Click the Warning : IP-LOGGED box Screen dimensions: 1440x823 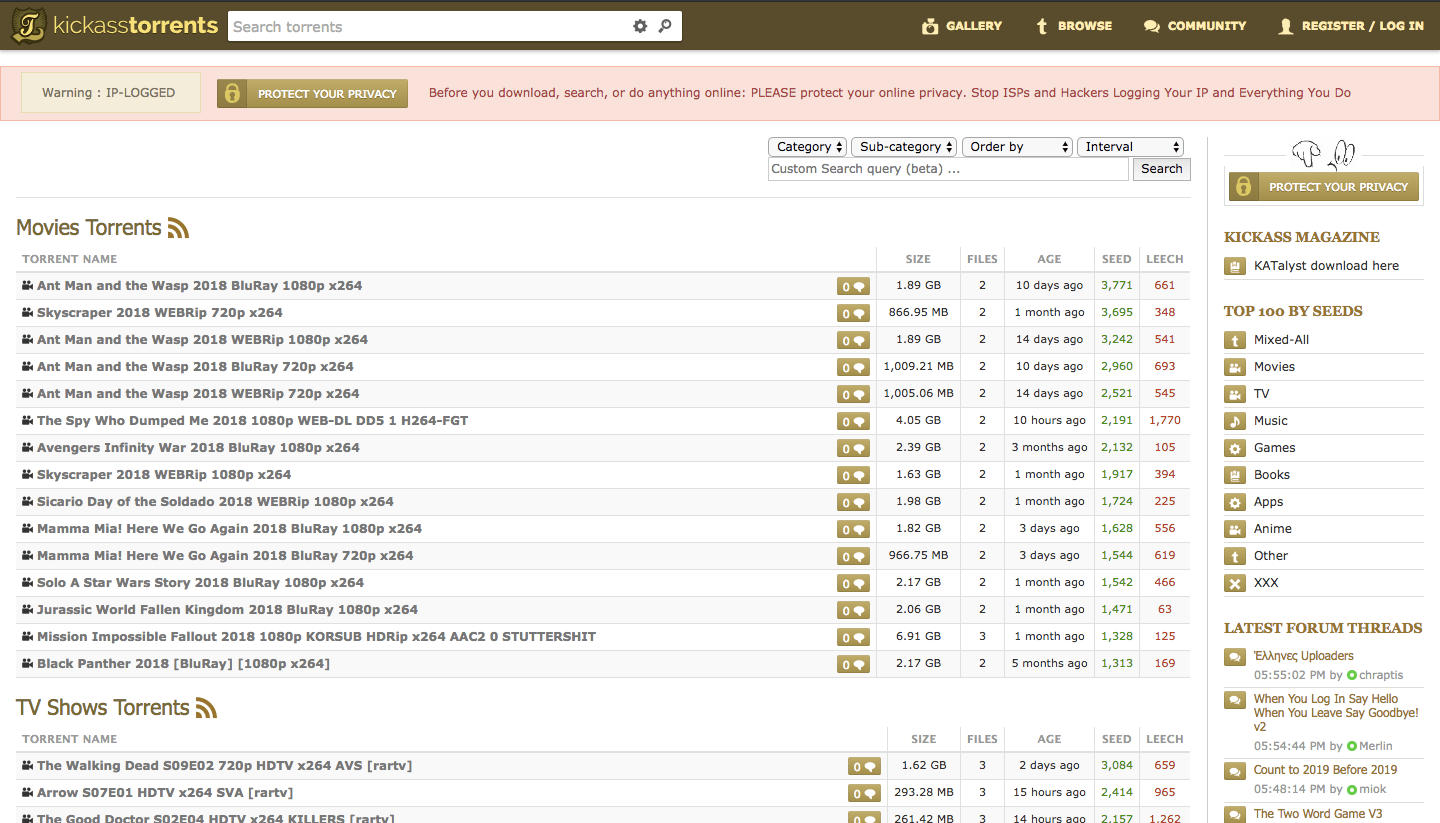click(109, 93)
